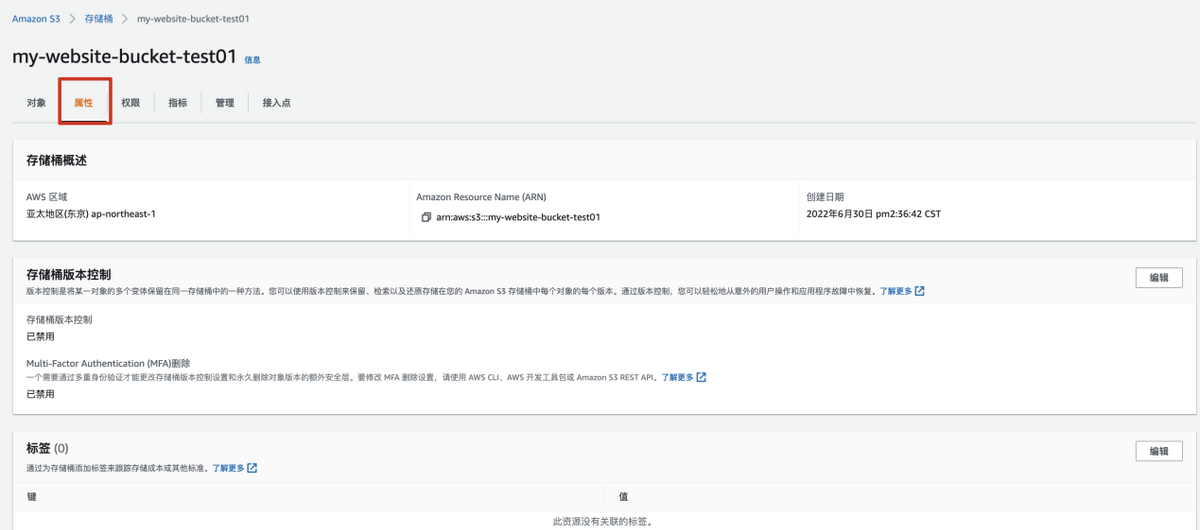Screen dimensions: 1200x530
Task: Click the region value 亚太地区(东京) ap-northeast-1
Action: (x=91, y=214)
